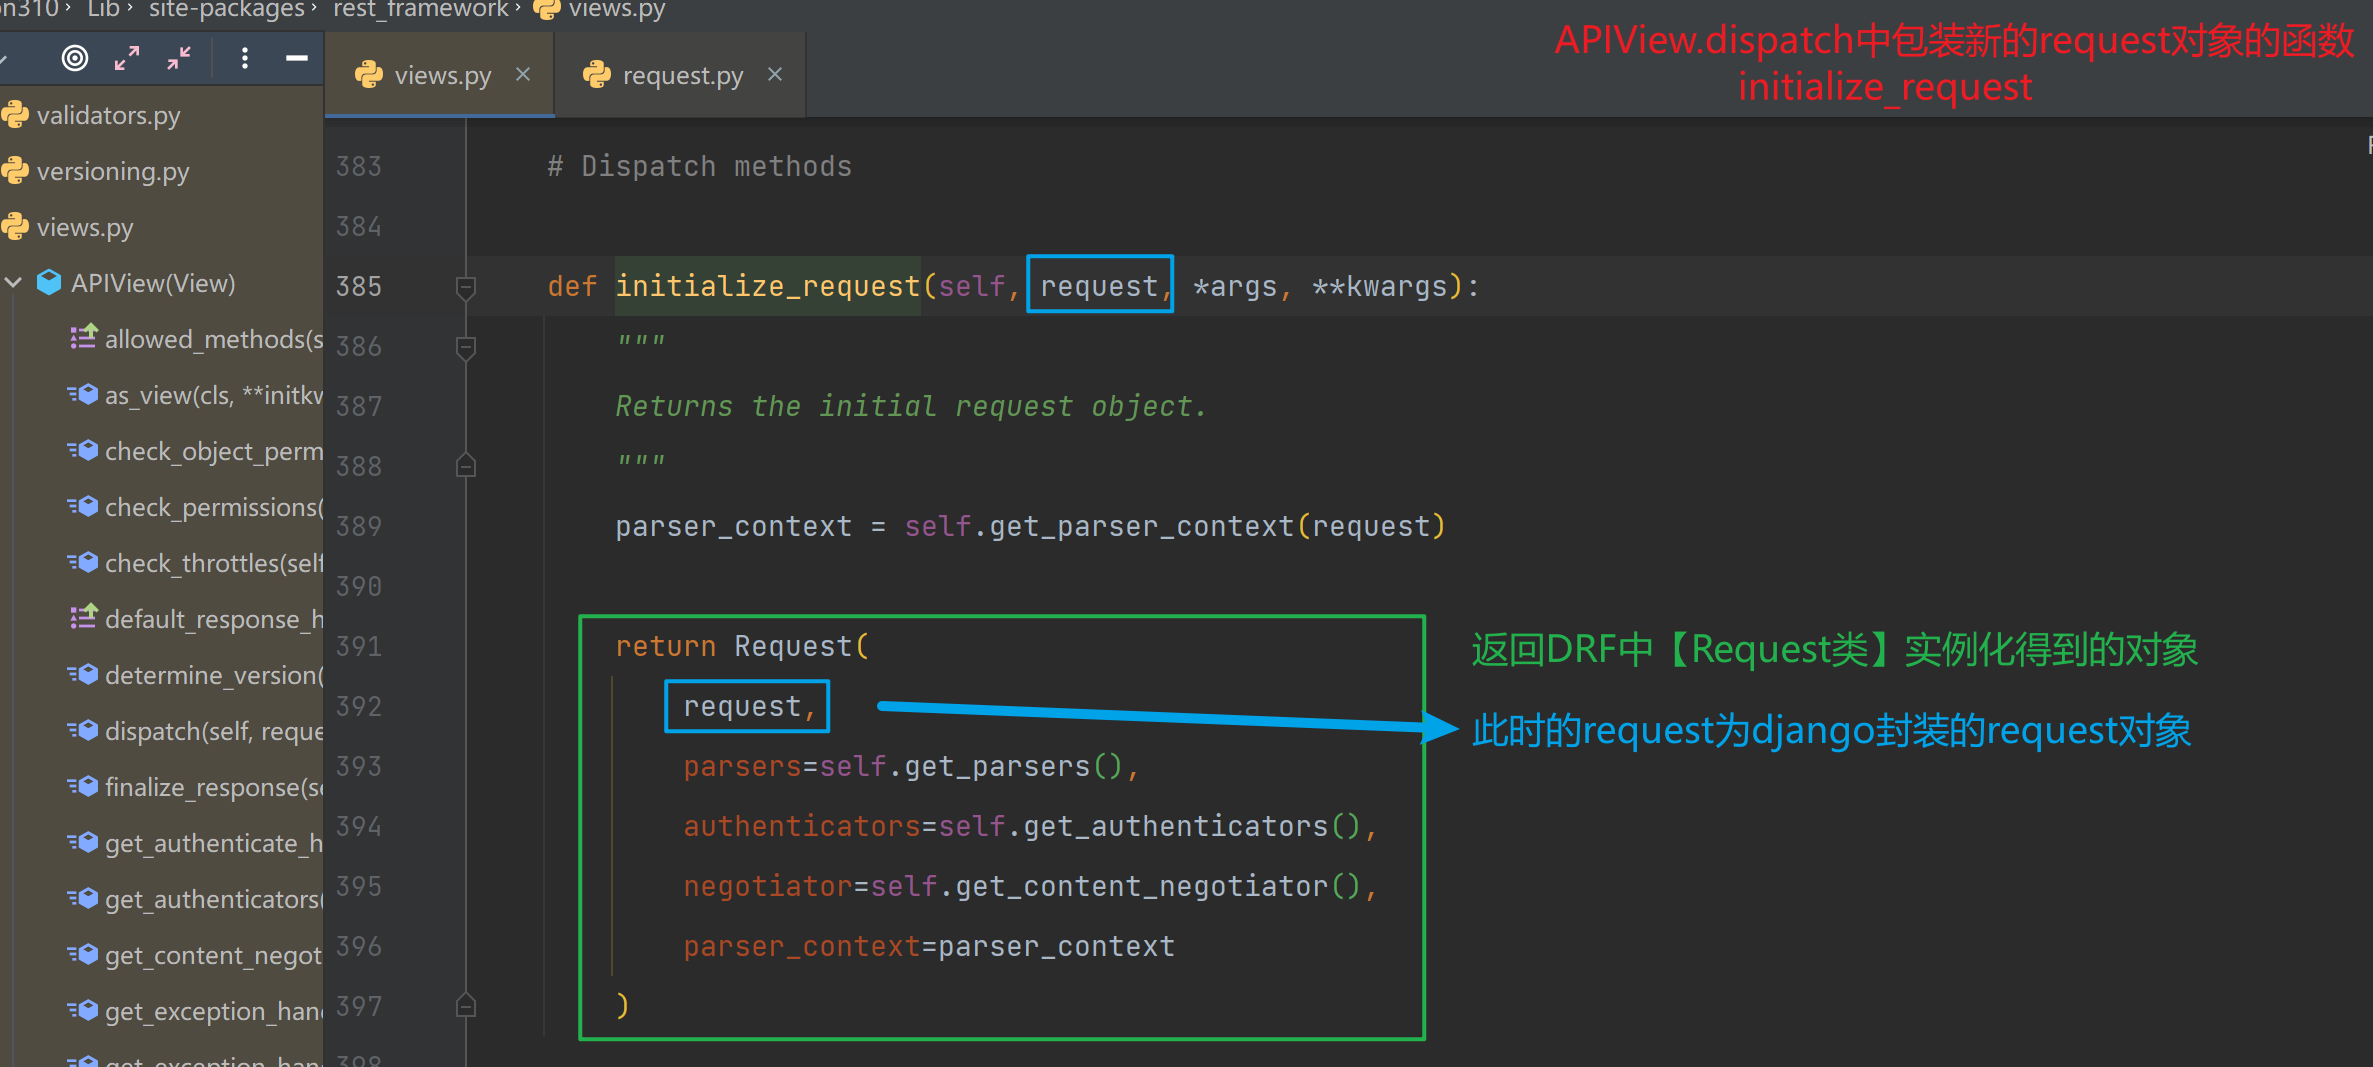Click the class icon of APIView(View)
The width and height of the screenshot is (2373, 1067).
pos(49,282)
